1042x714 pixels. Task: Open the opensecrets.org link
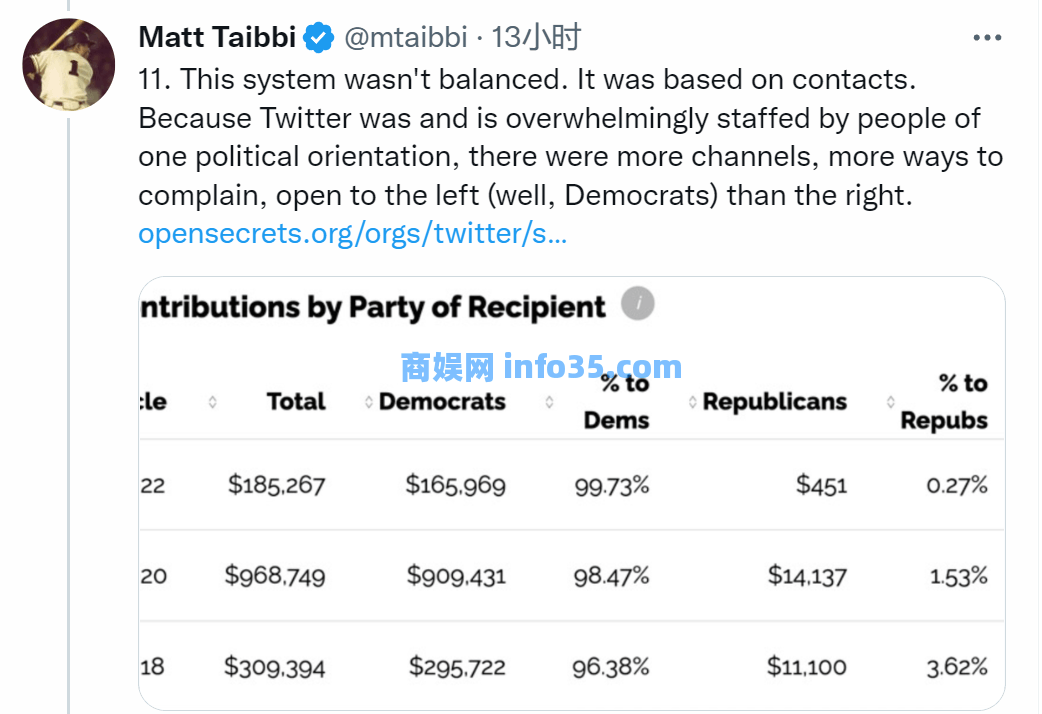(x=352, y=234)
